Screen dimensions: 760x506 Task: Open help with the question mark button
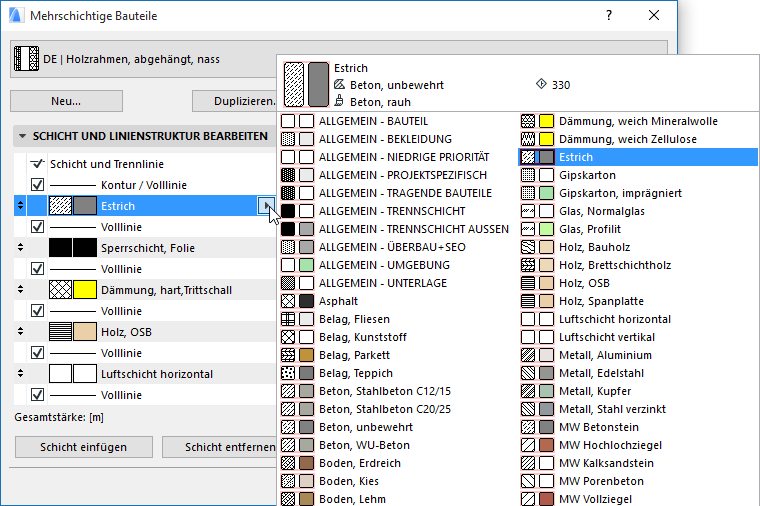click(609, 16)
